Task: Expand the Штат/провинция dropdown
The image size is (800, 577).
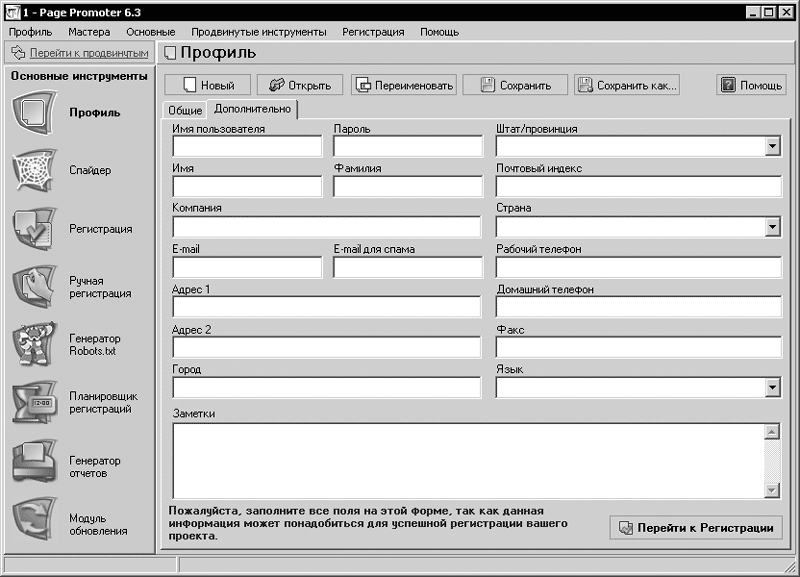Action: [772, 146]
